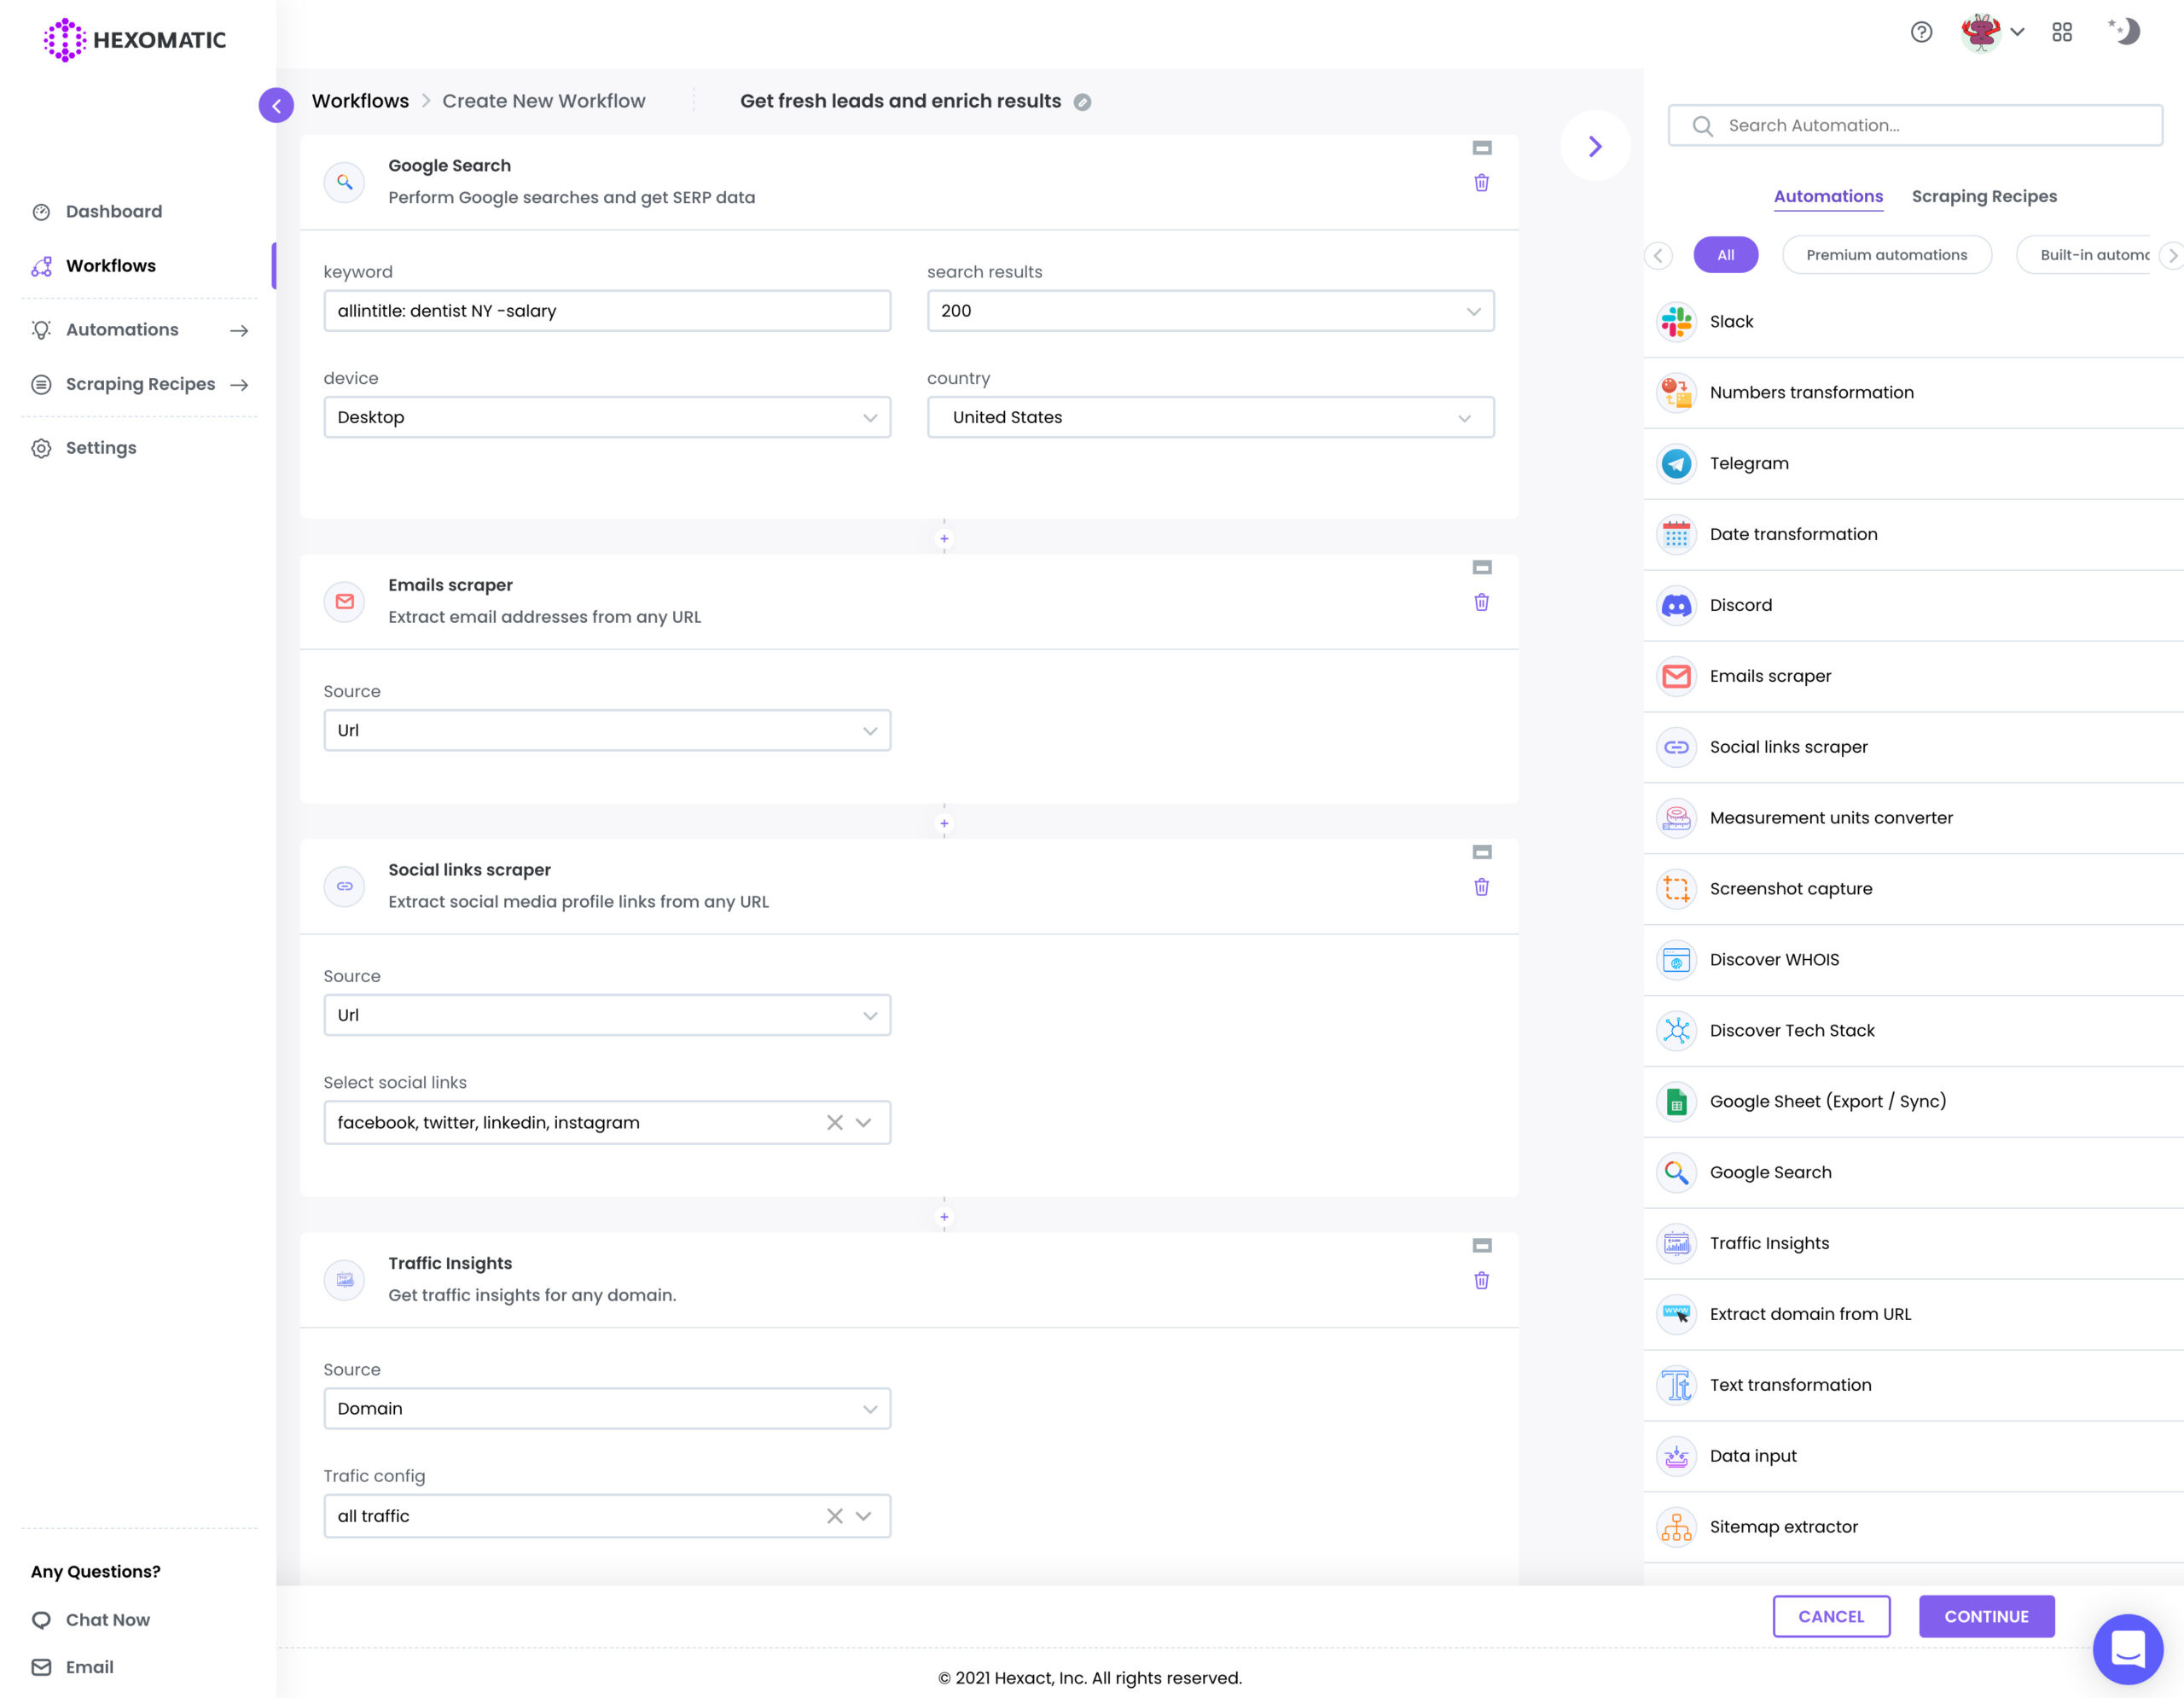Viewport: 2184px width, 1698px height.
Task: Add a step below Google Search
Action: tap(943, 539)
